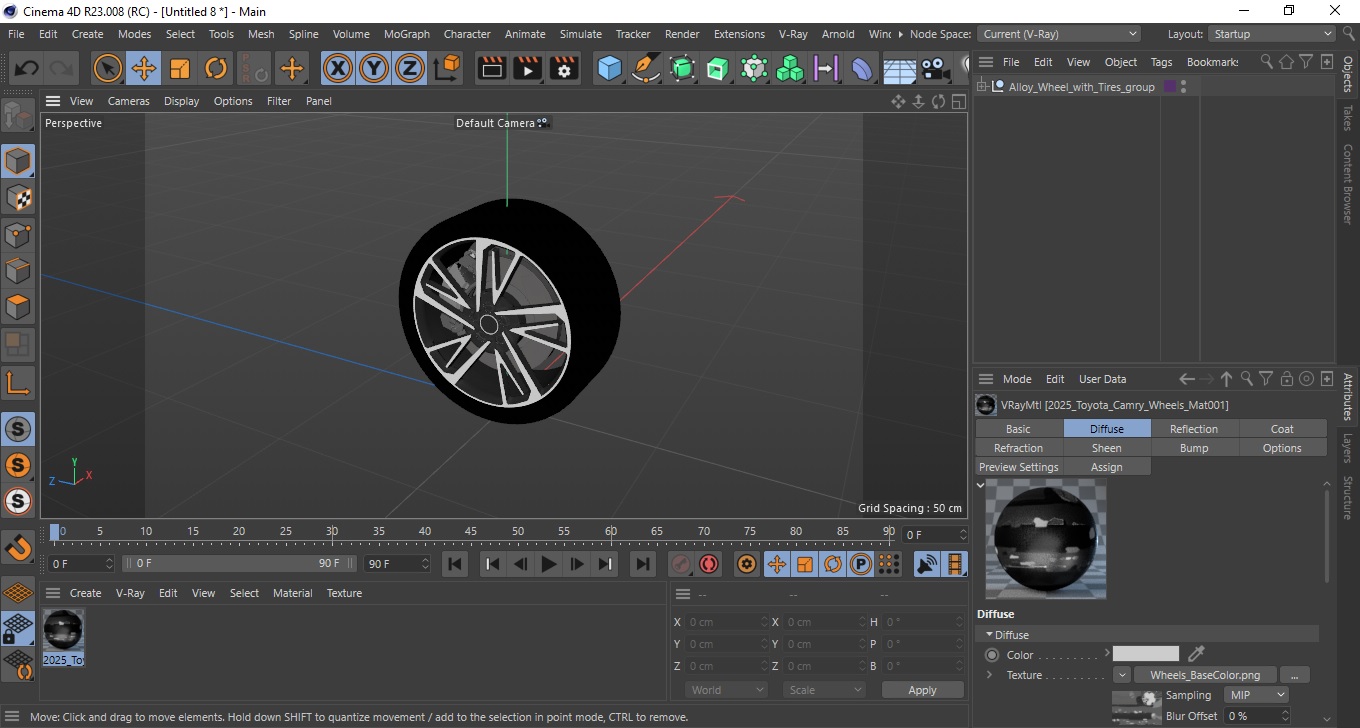
Task: Click frame 45 on the timeline ruler
Action: [471, 531]
